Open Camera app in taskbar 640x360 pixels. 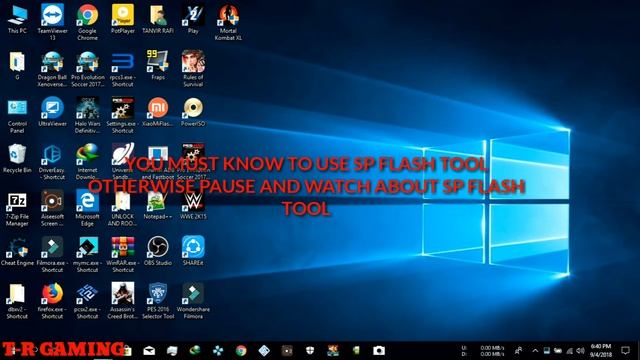[x=379, y=351]
